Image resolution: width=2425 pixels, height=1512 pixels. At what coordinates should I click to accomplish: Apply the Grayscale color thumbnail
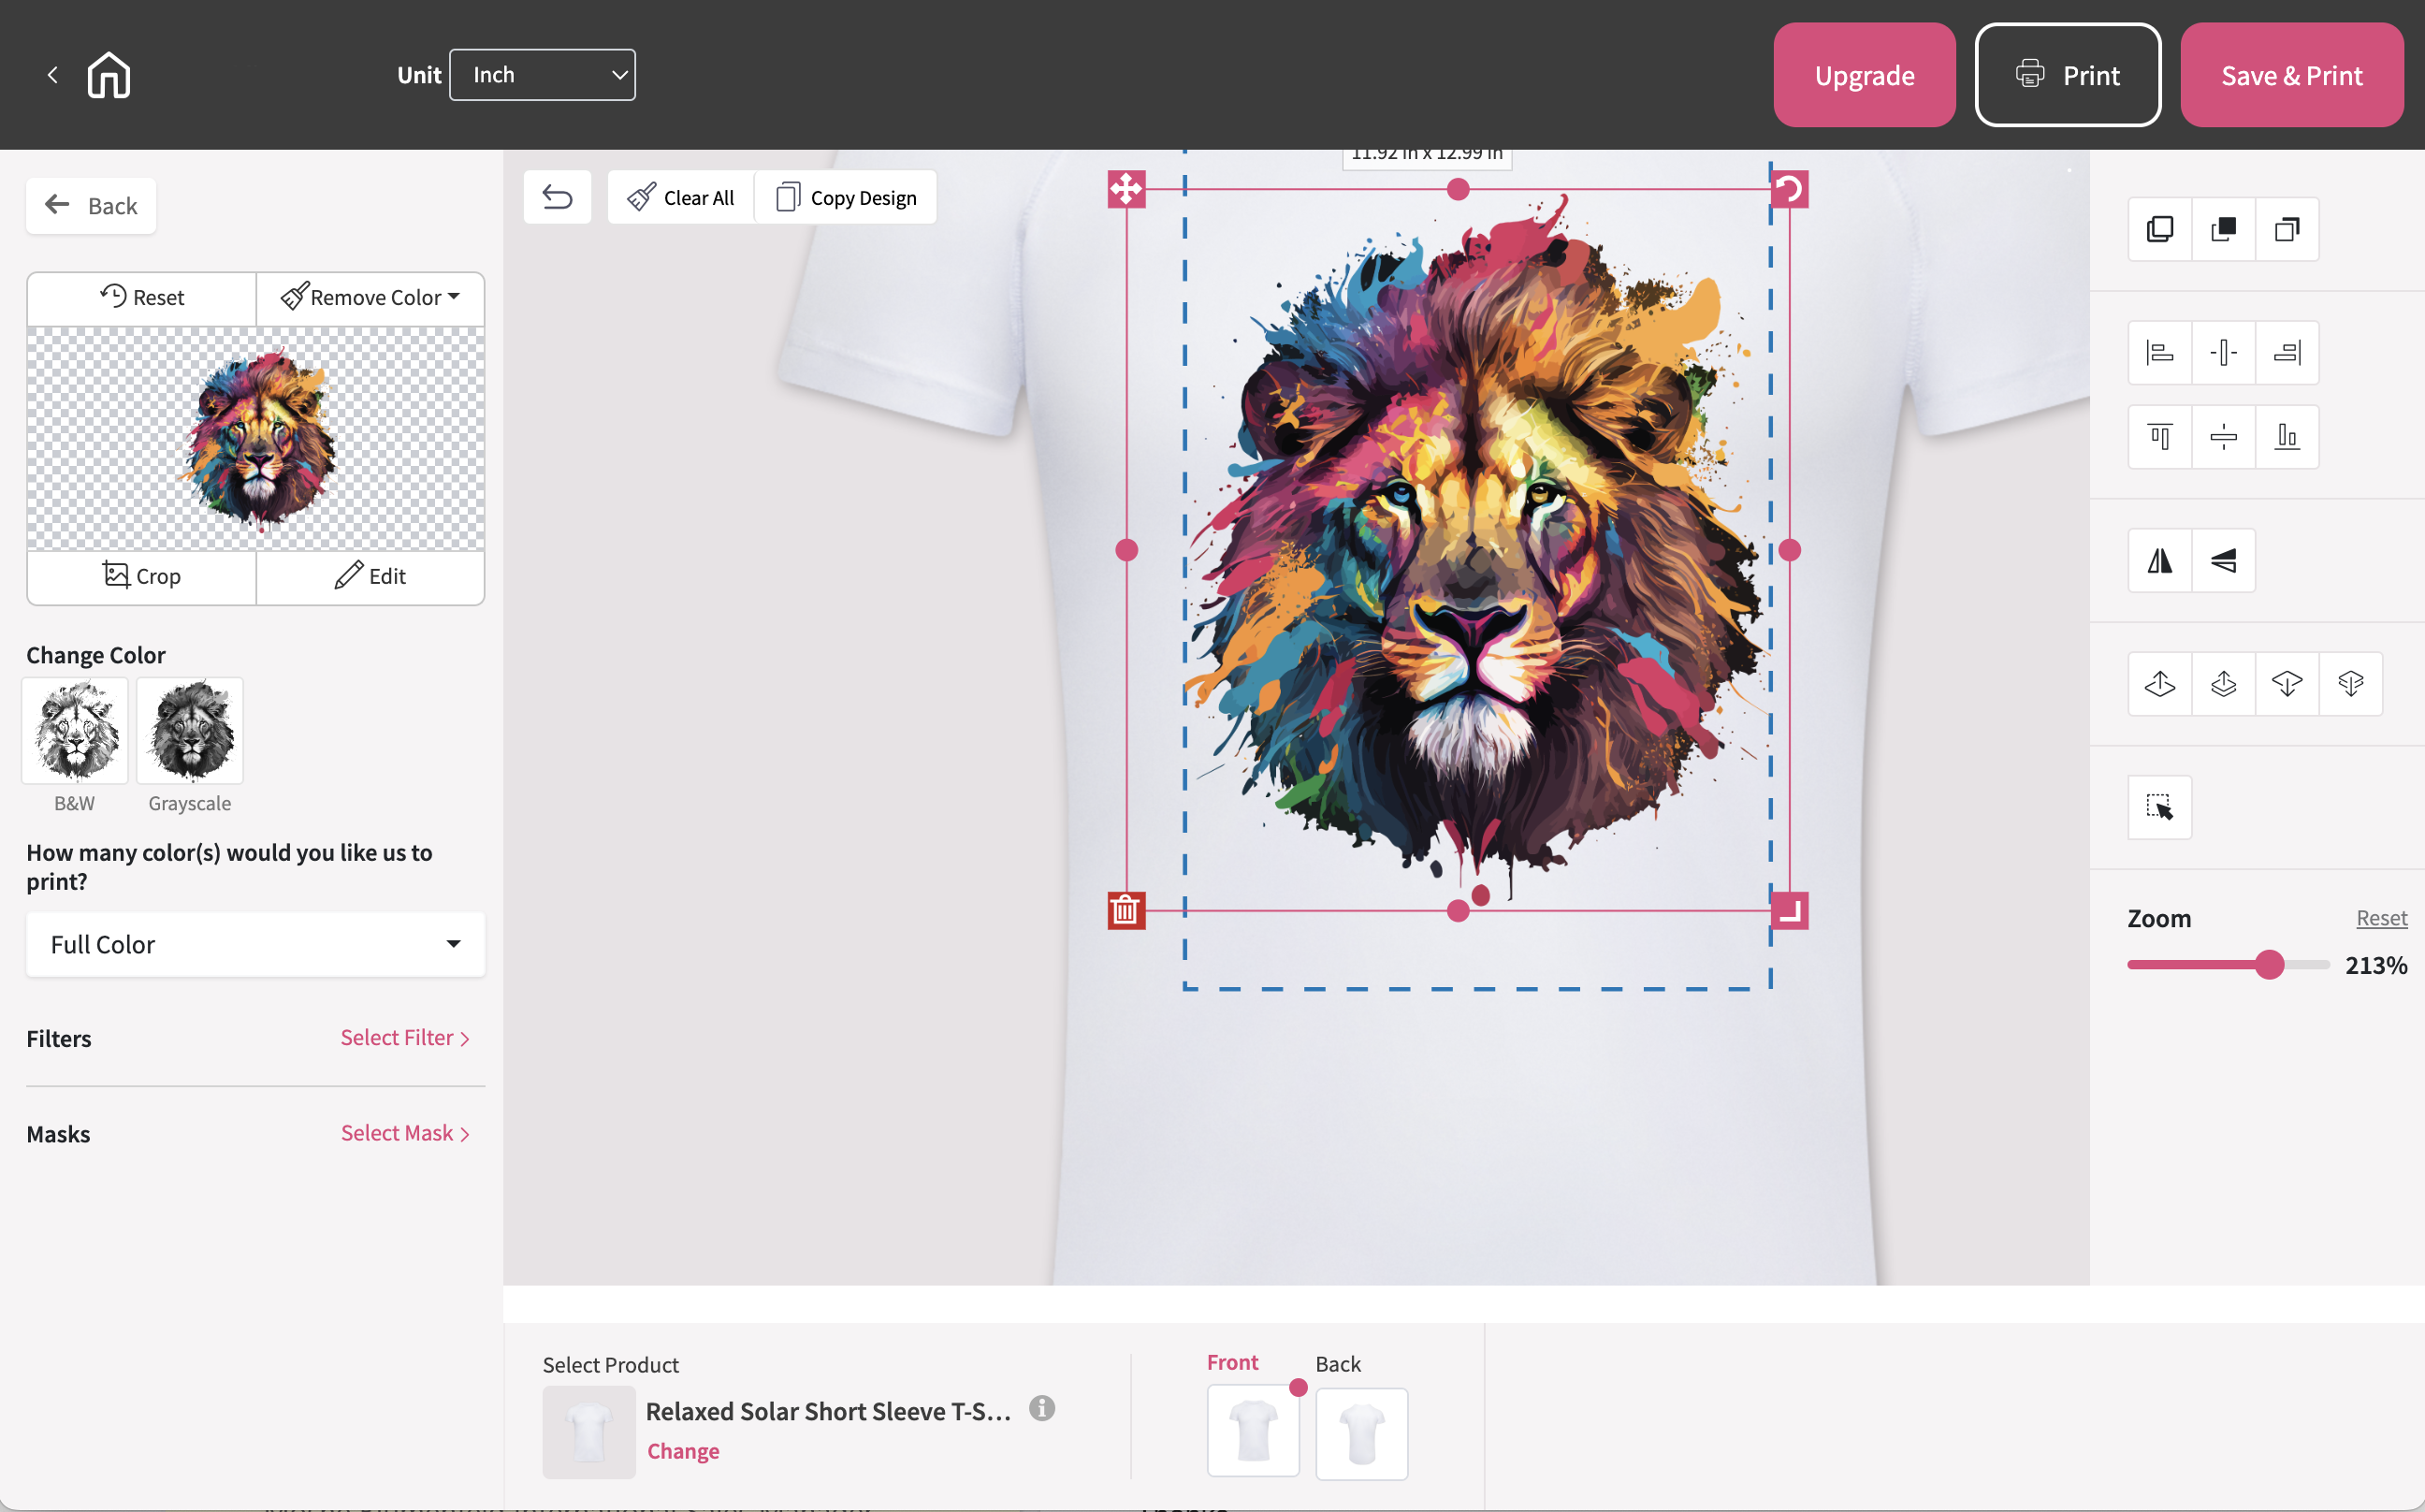point(190,731)
